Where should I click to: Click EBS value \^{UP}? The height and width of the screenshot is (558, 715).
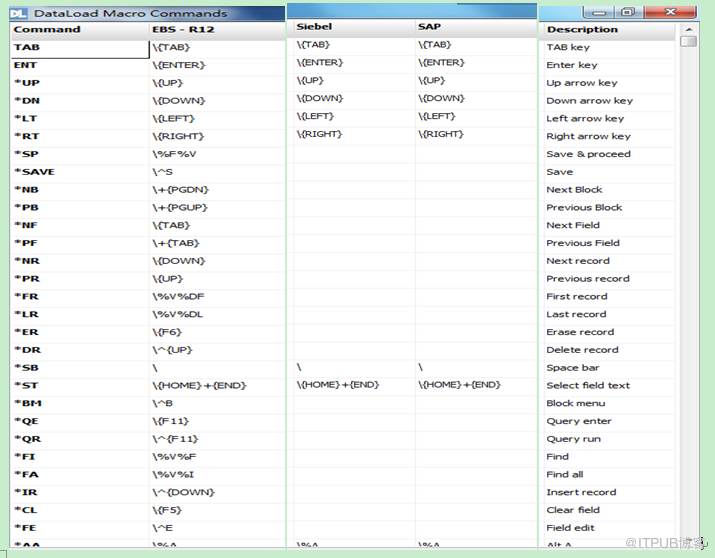pos(172,350)
